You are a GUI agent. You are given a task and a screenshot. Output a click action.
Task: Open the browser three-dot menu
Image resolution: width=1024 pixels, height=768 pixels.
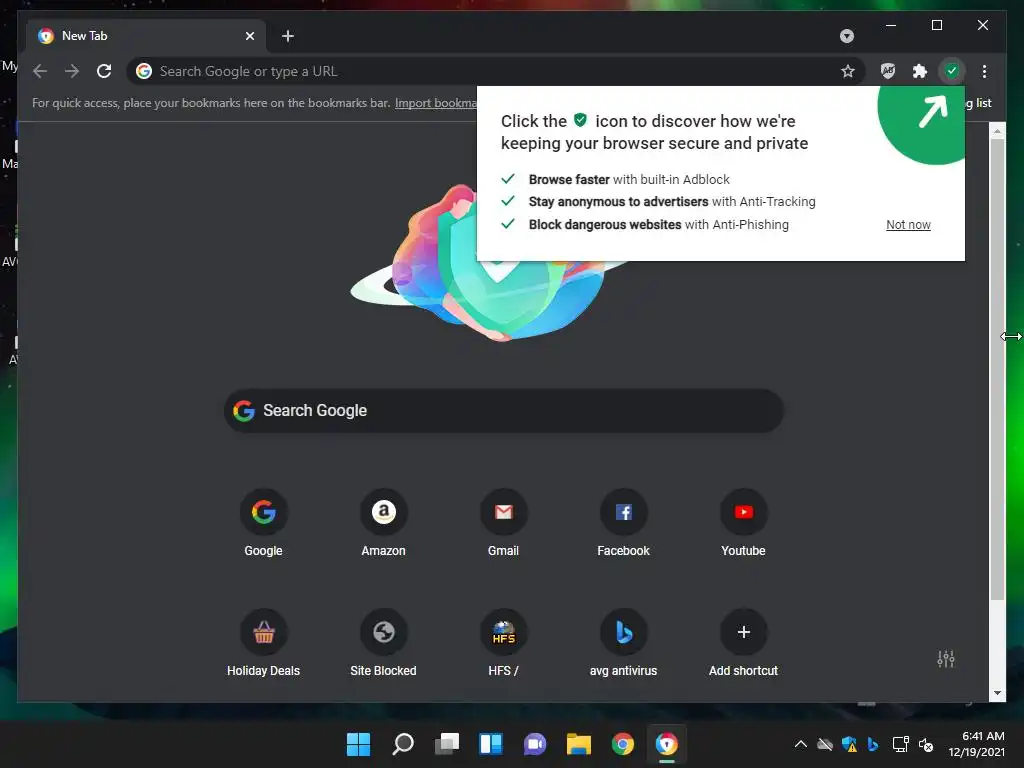984,71
